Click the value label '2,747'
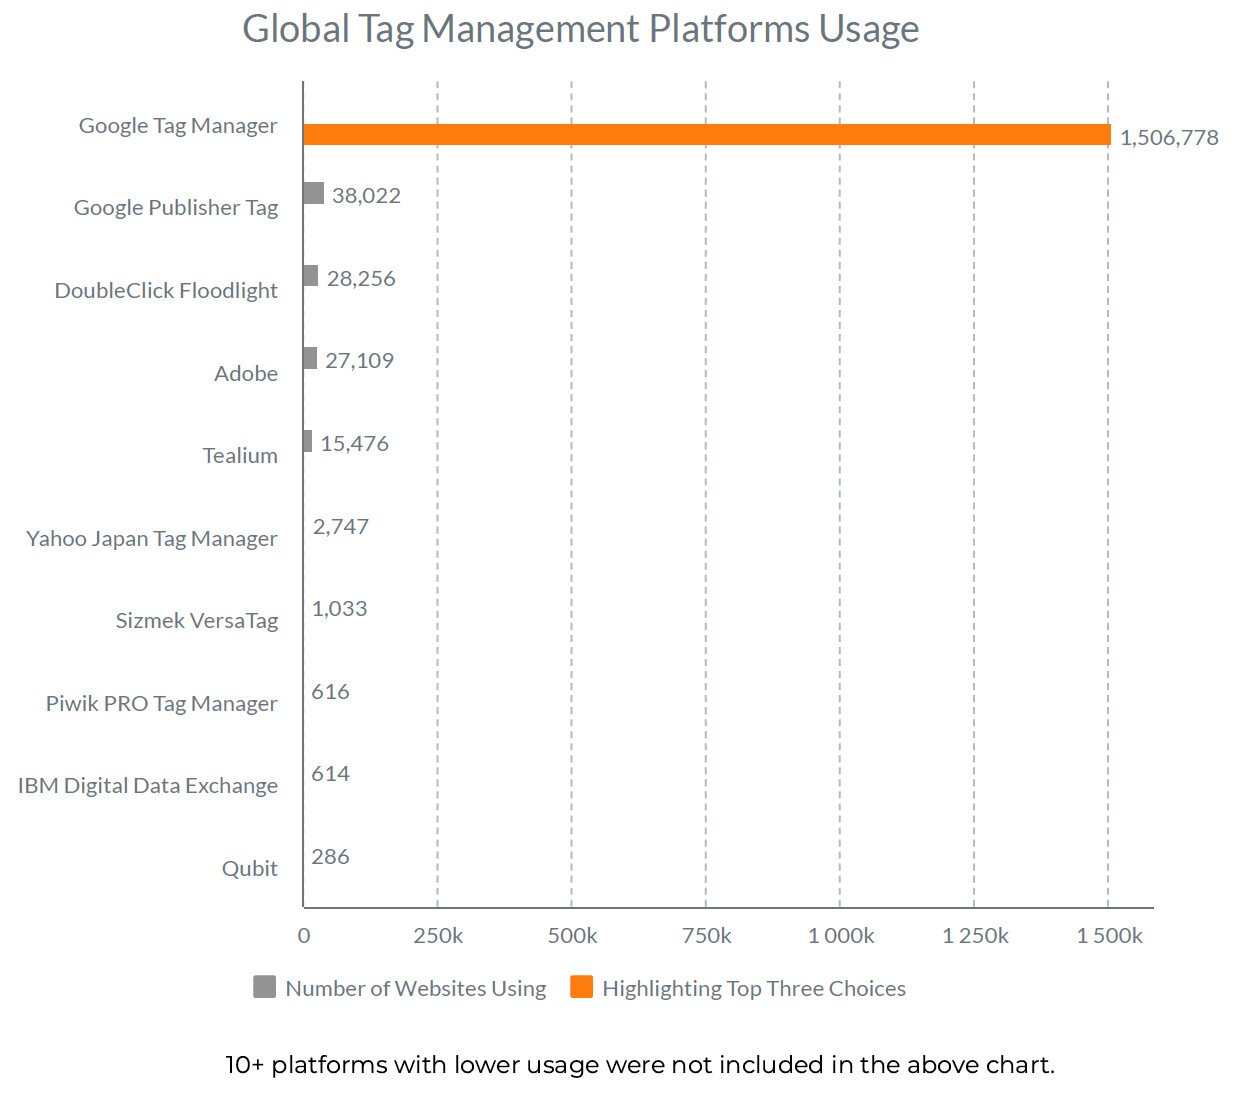The width and height of the screenshot is (1252, 1112). click(341, 527)
